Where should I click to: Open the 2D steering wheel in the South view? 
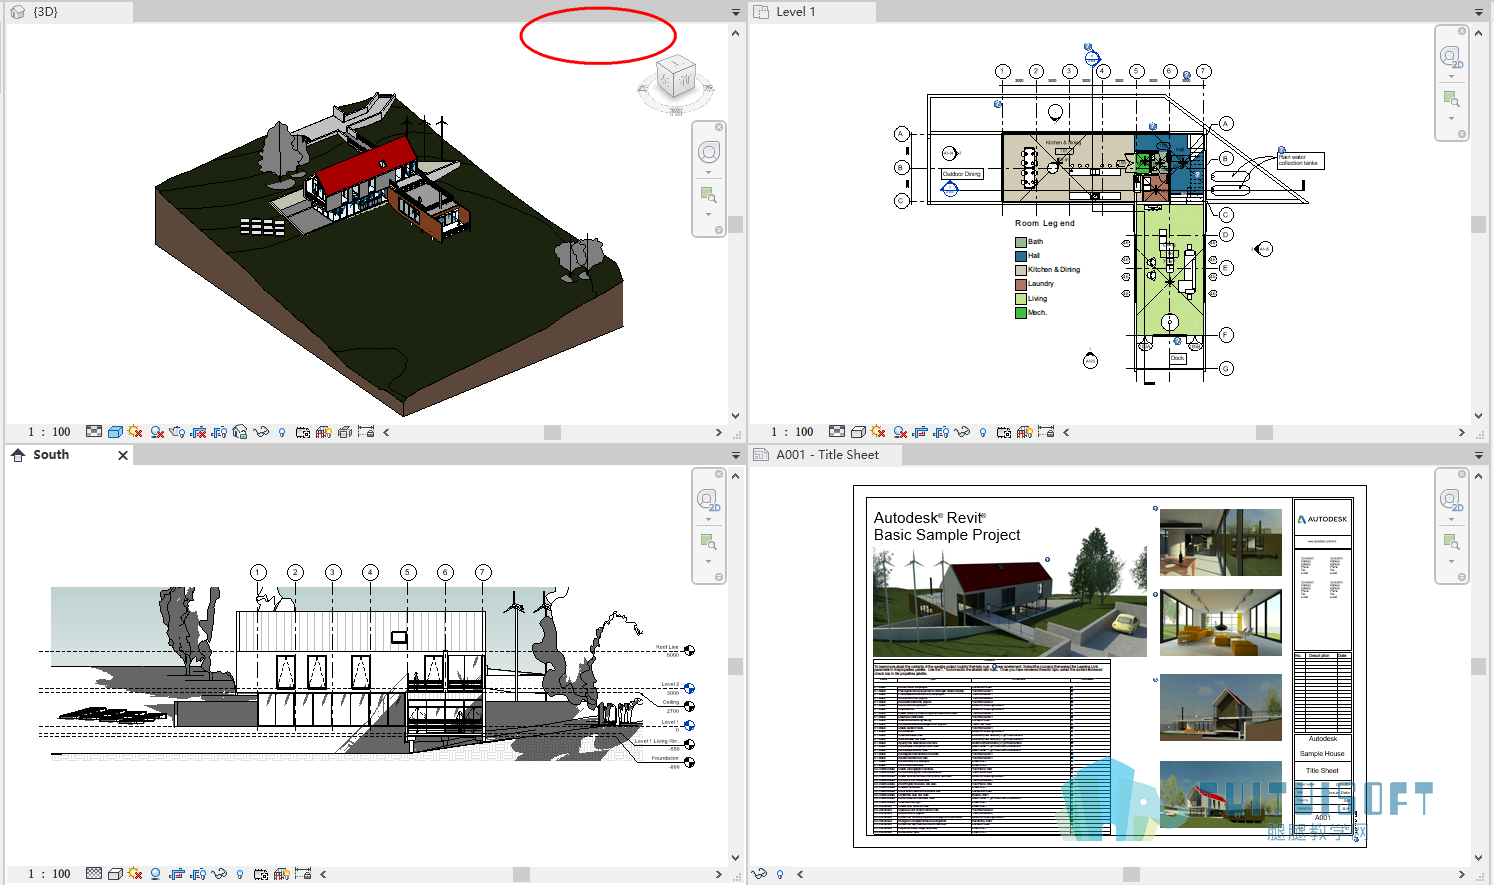point(709,499)
